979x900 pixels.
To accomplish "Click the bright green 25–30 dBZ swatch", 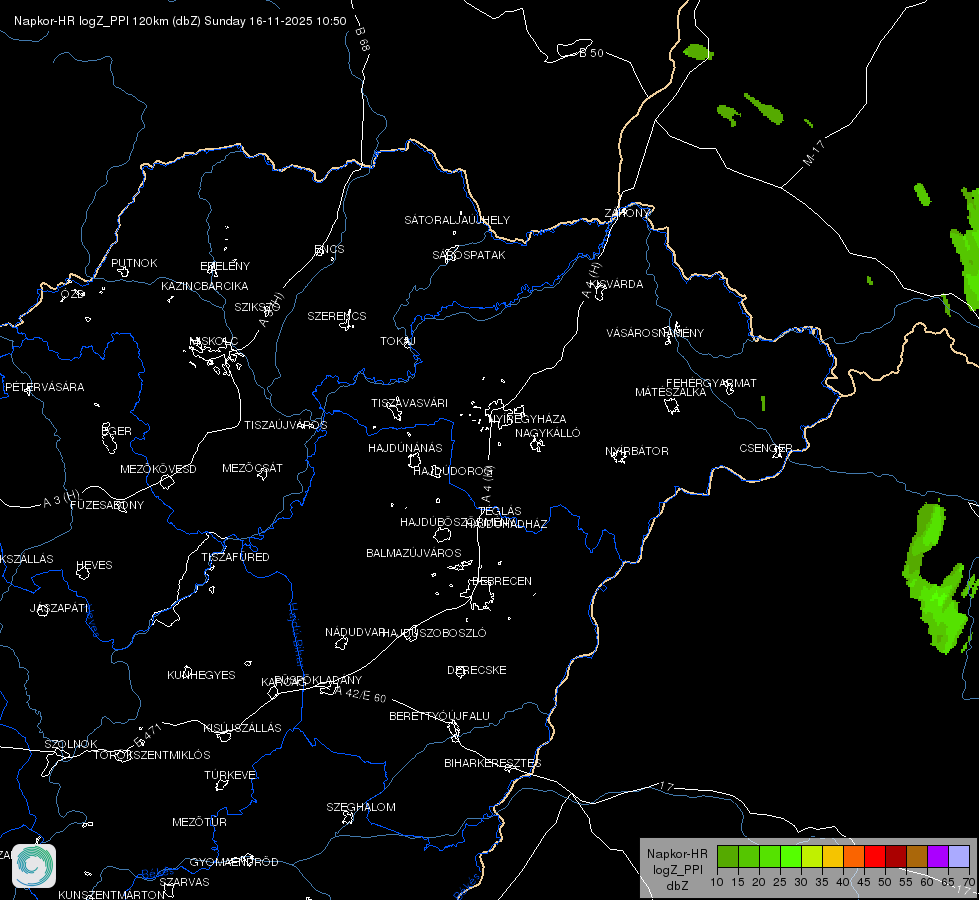I will point(790,857).
